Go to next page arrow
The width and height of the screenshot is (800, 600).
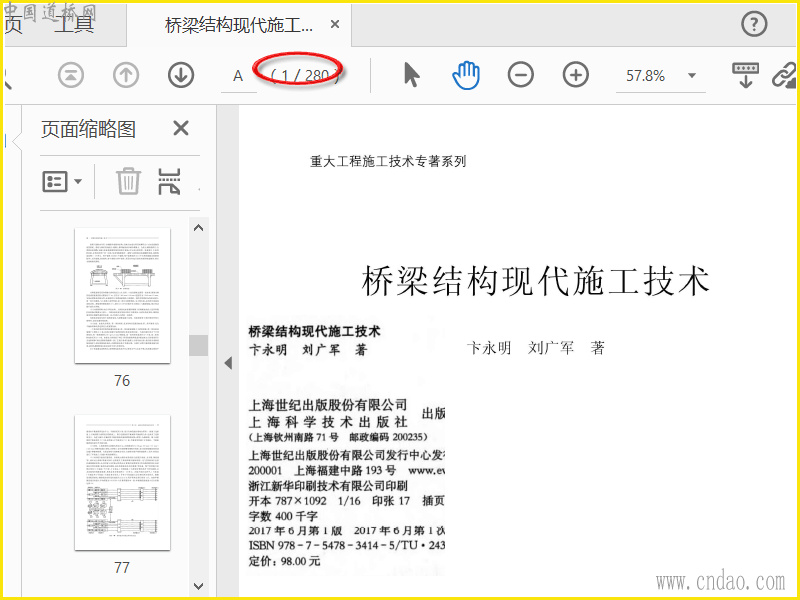click(x=181, y=76)
